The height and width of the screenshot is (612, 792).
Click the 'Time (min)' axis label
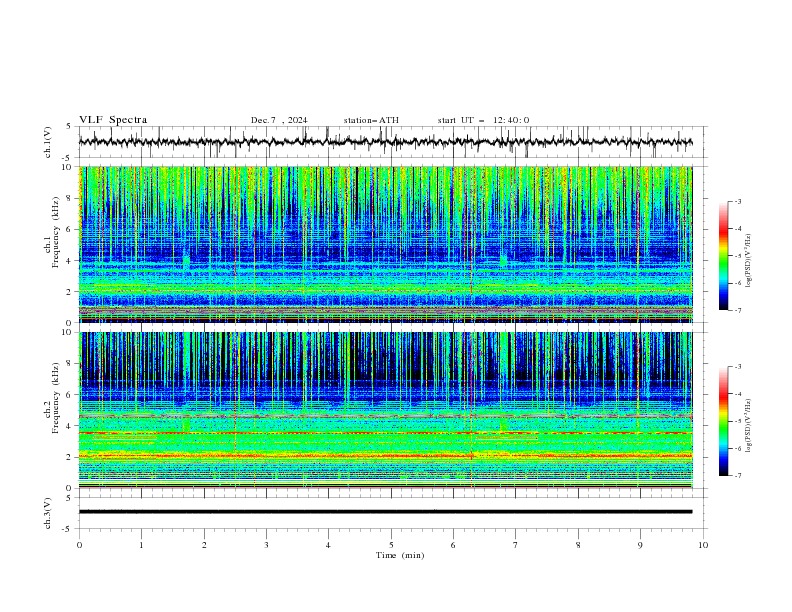point(400,555)
